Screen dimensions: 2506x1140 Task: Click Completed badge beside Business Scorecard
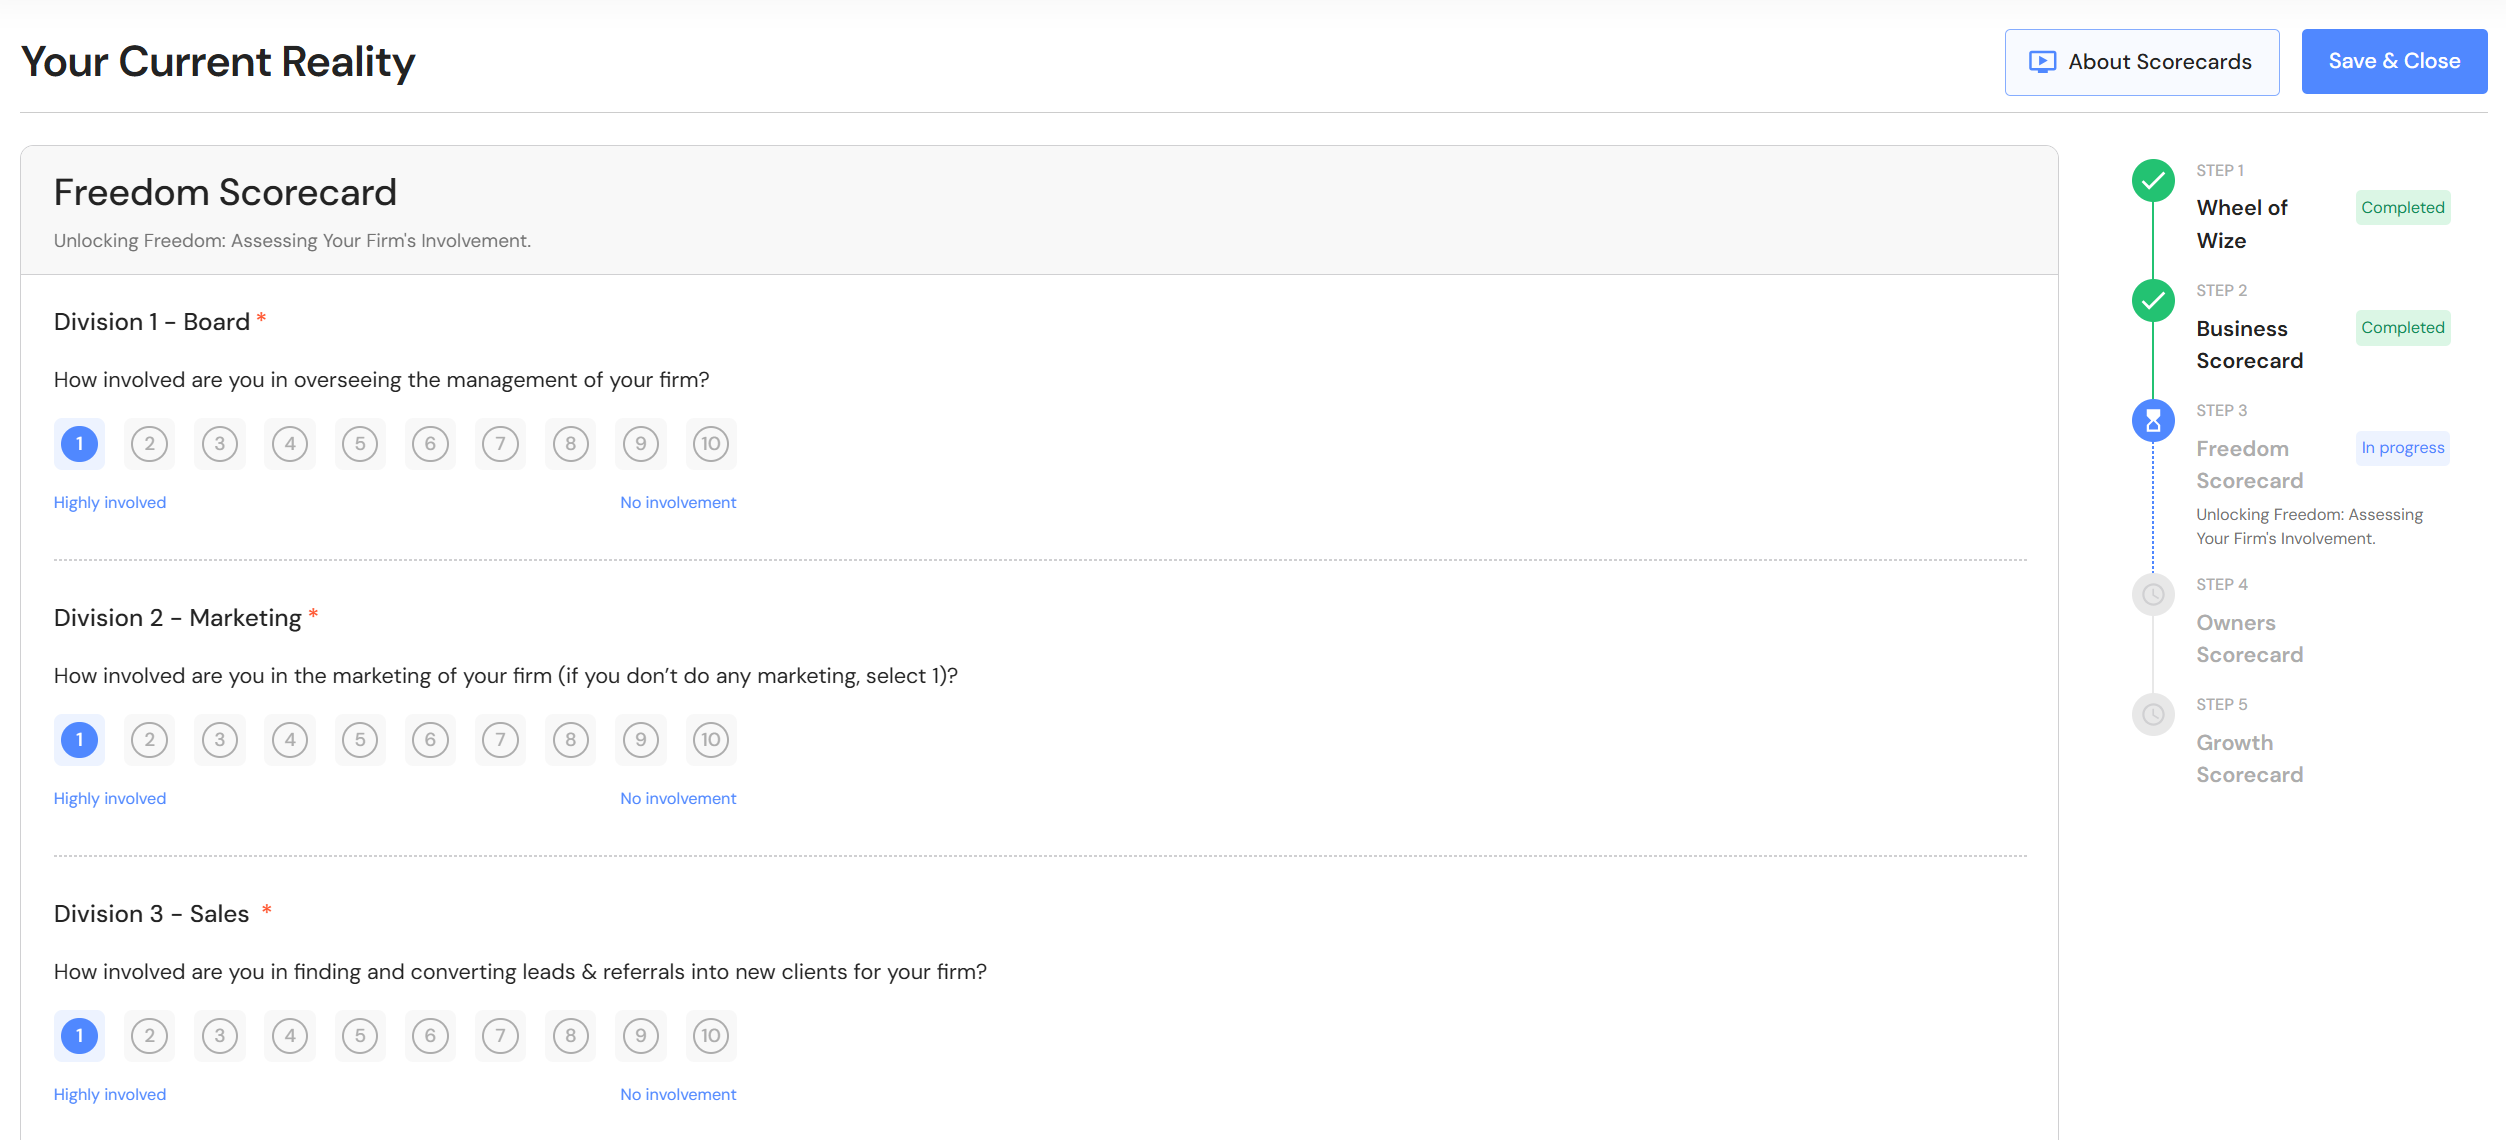coord(2402,328)
